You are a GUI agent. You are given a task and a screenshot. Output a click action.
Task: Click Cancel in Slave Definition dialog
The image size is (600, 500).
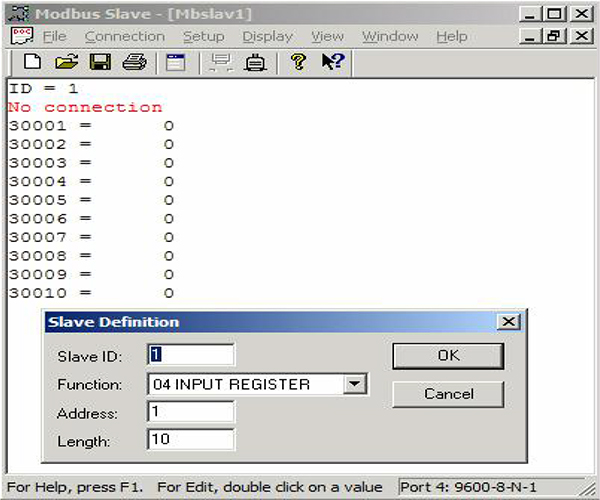tap(448, 394)
